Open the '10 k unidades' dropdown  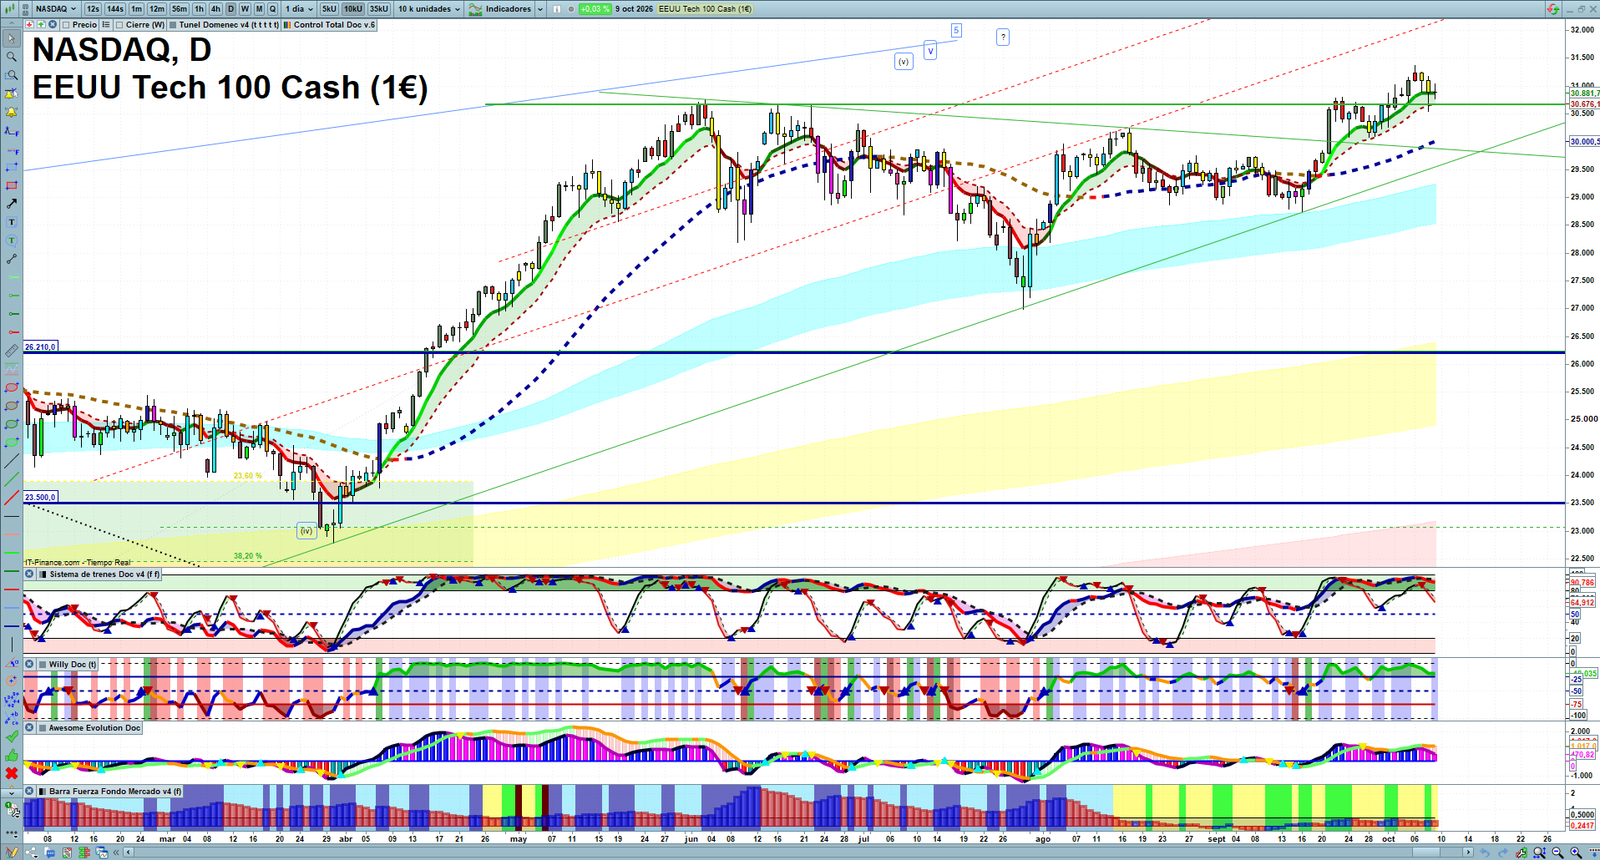(x=429, y=9)
